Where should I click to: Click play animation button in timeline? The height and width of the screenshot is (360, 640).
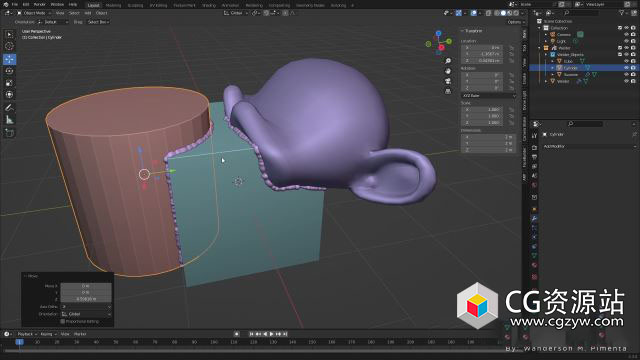click(x=271, y=334)
